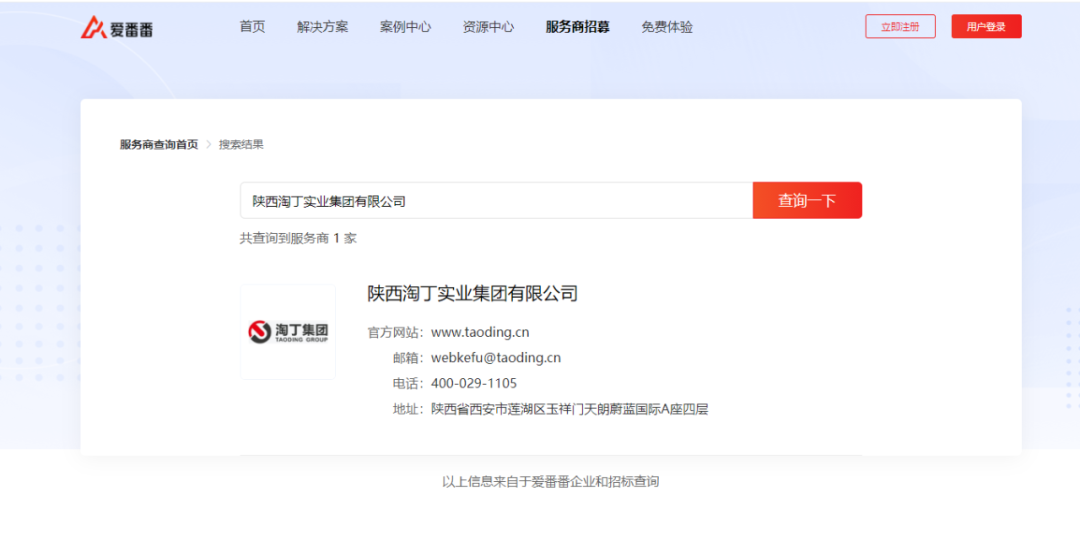Switch to the 服务商招募 tab

(577, 27)
